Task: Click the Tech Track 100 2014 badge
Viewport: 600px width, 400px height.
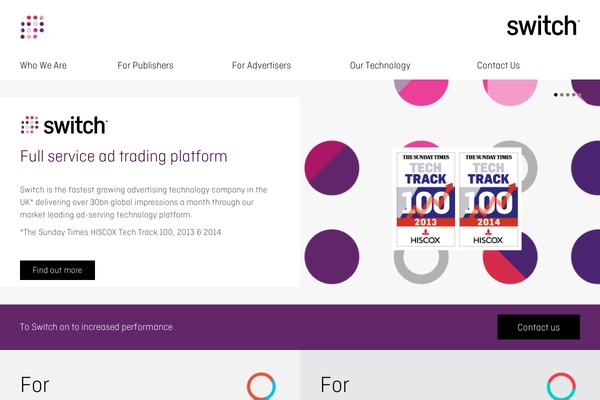Action: [488, 199]
